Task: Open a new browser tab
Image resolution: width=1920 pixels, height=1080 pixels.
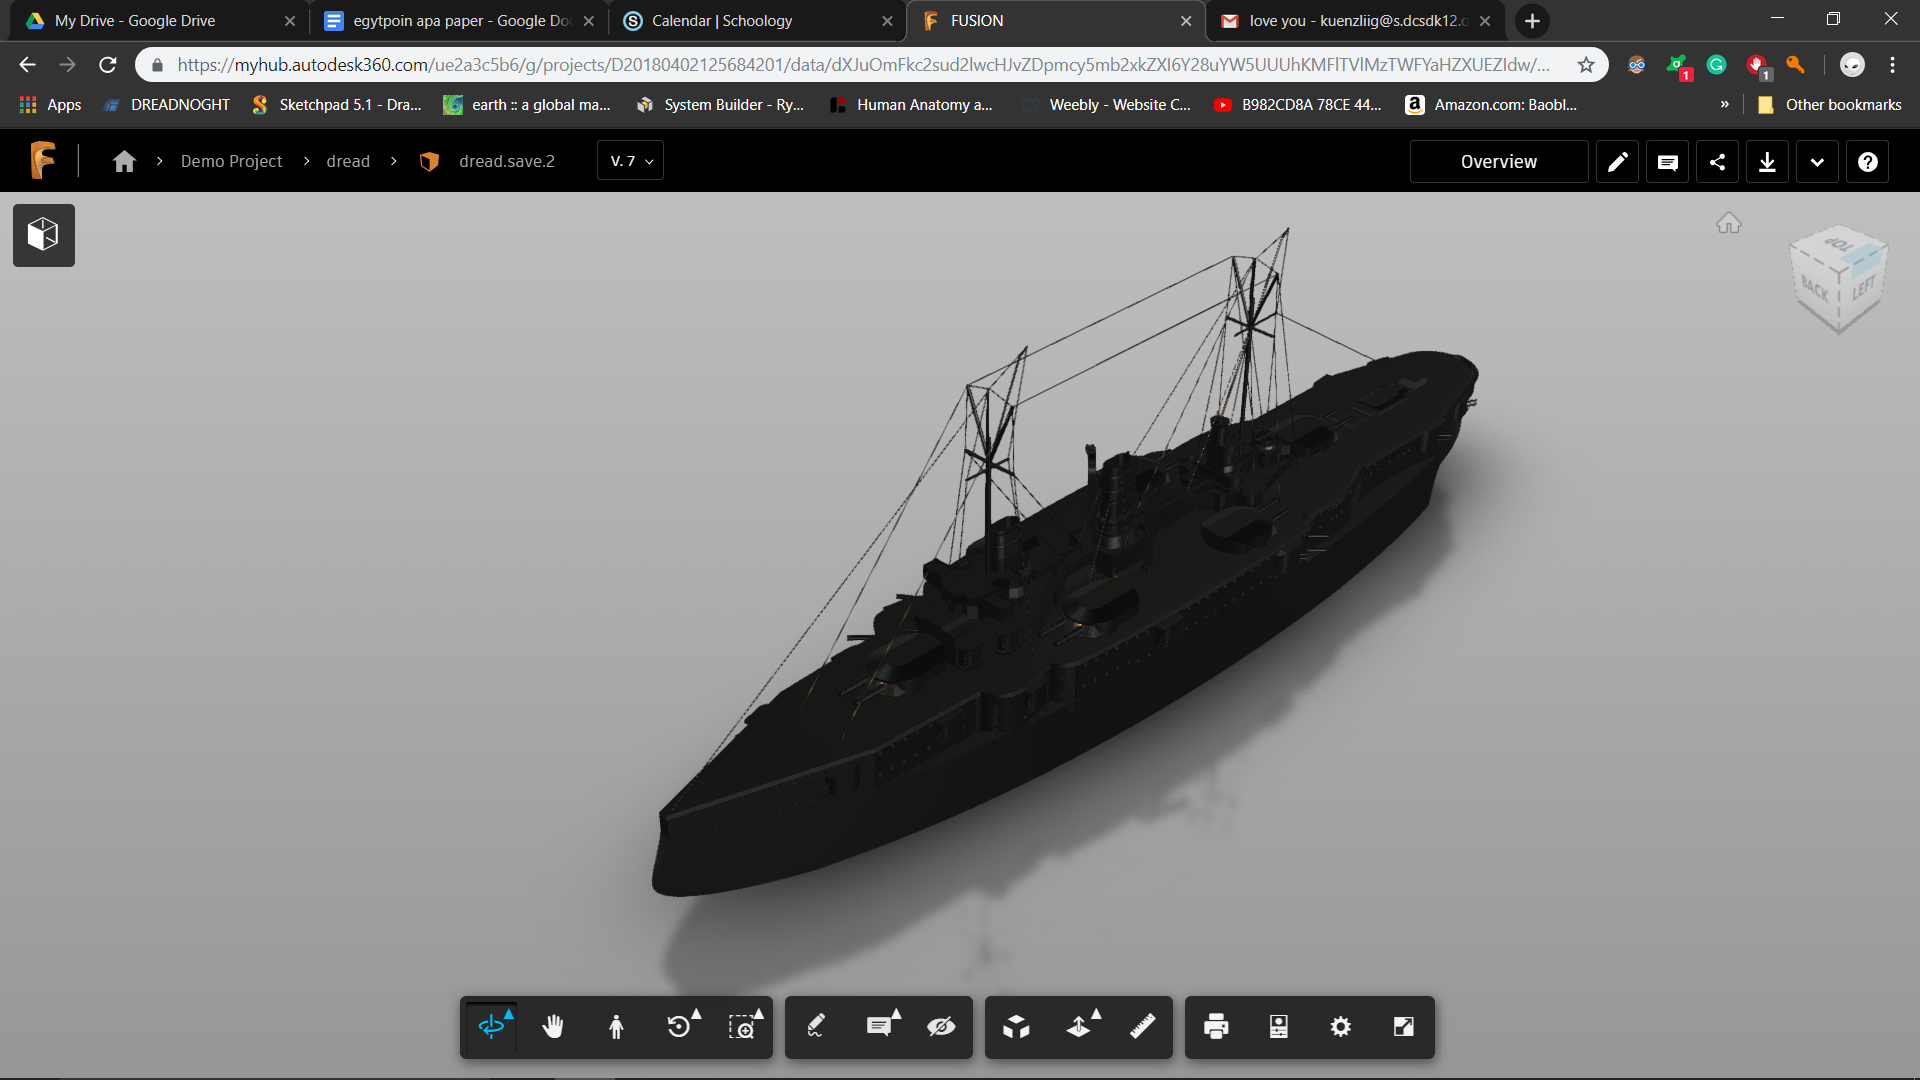Action: coord(1532,21)
